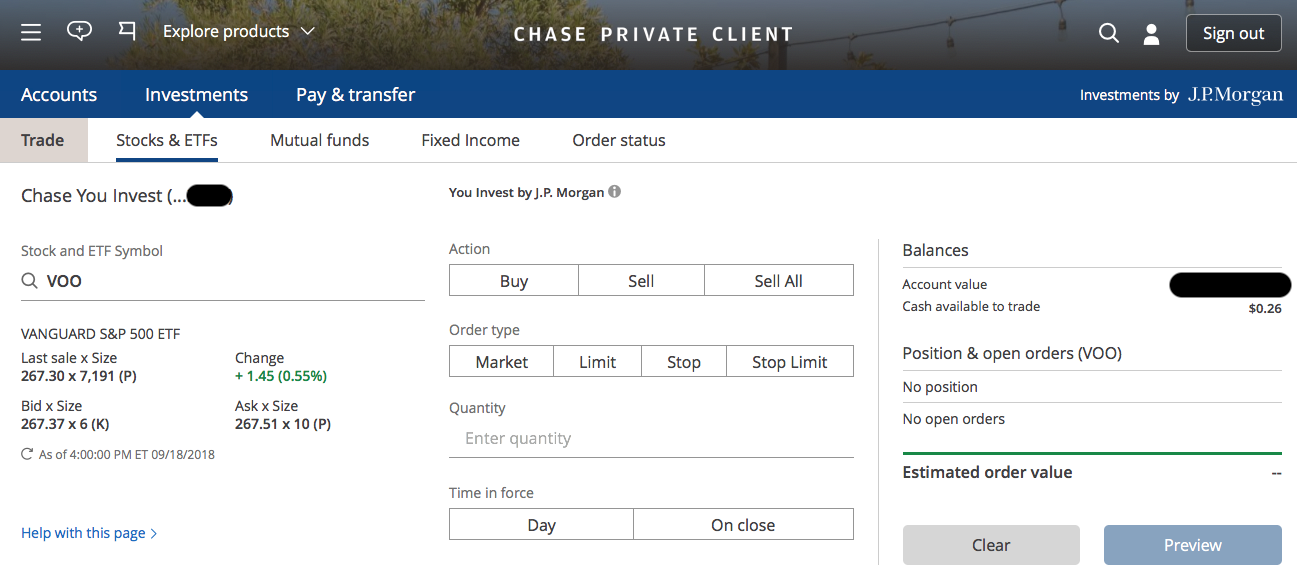Image resolution: width=1297 pixels, height=578 pixels.
Task: Open the chat message icon
Action: click(x=79, y=31)
